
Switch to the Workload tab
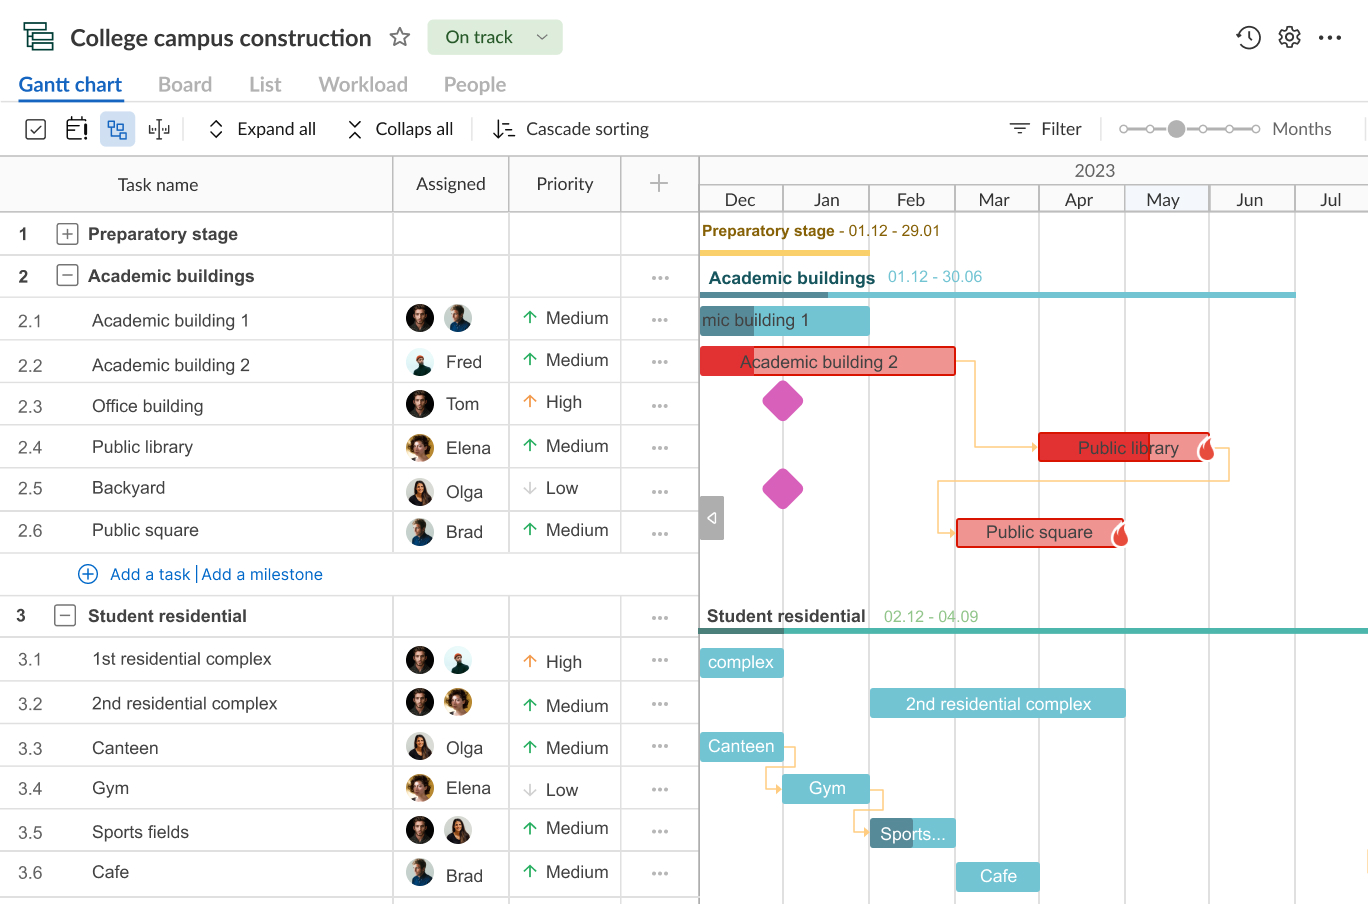click(363, 85)
